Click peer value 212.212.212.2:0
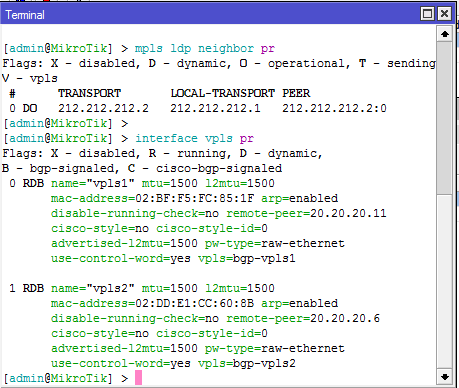 (334, 108)
